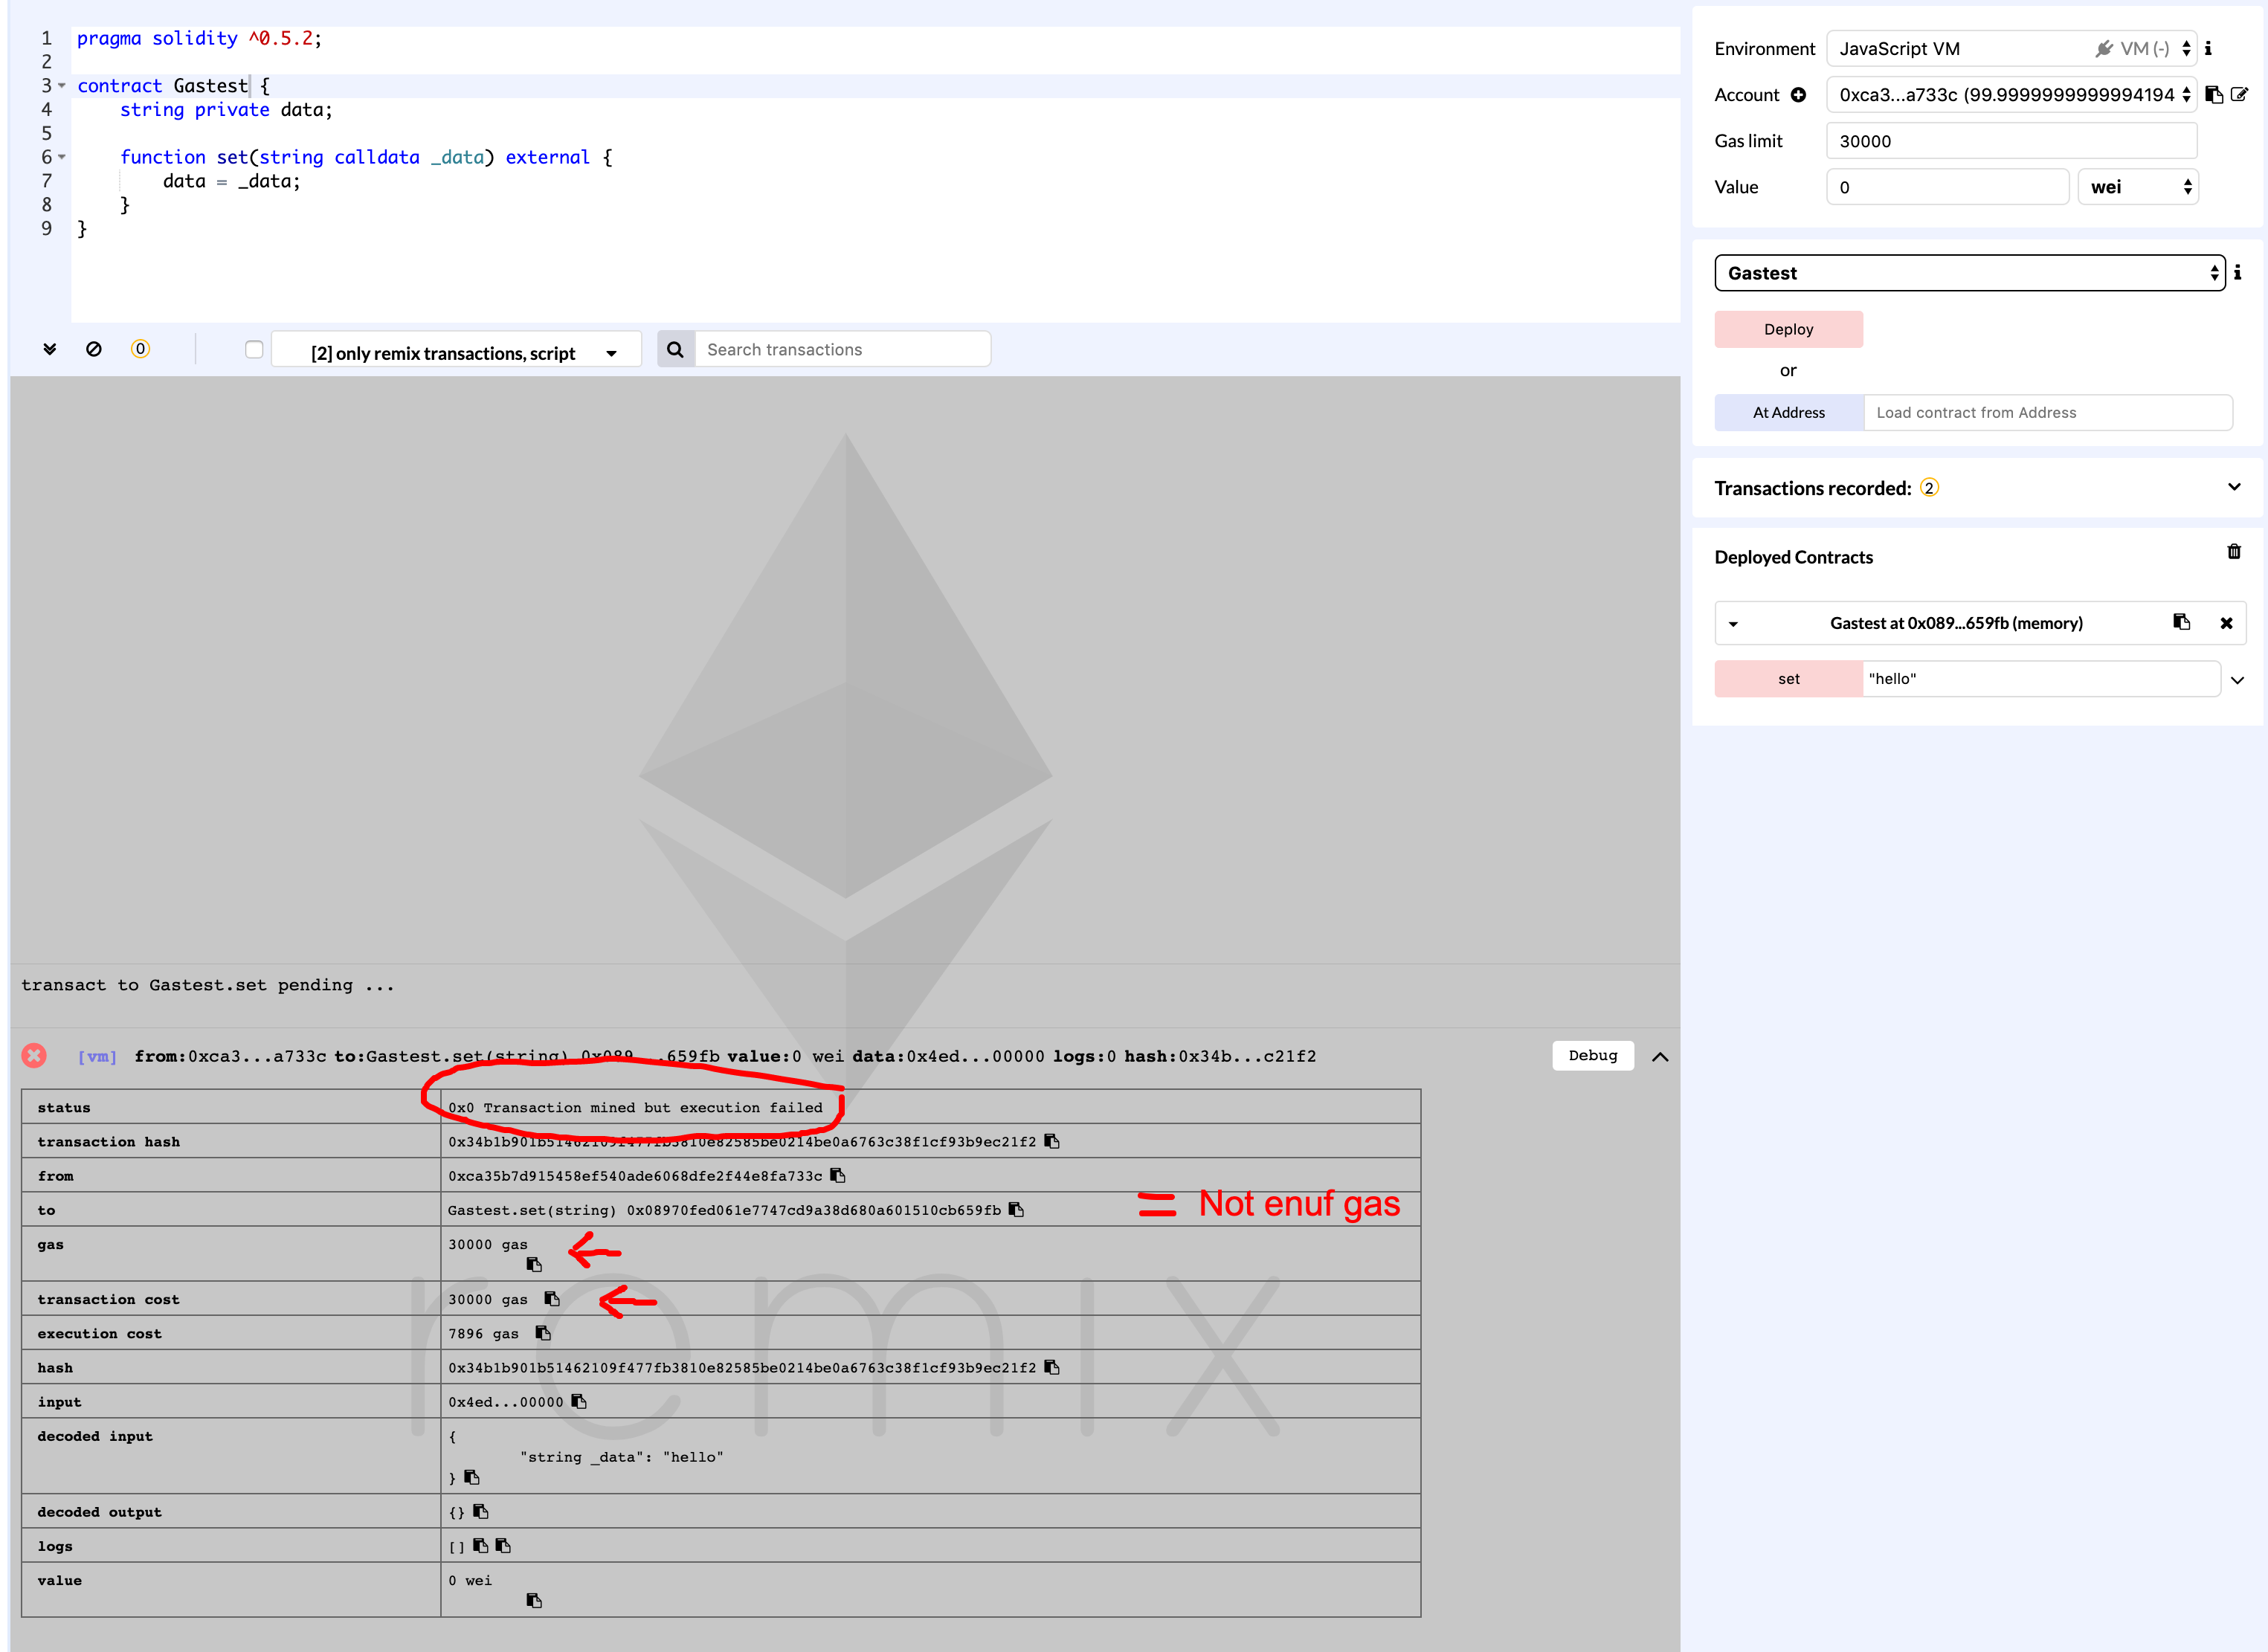Delete all deployed contracts trash icon
2268x1652 pixels.
[x=2234, y=552]
